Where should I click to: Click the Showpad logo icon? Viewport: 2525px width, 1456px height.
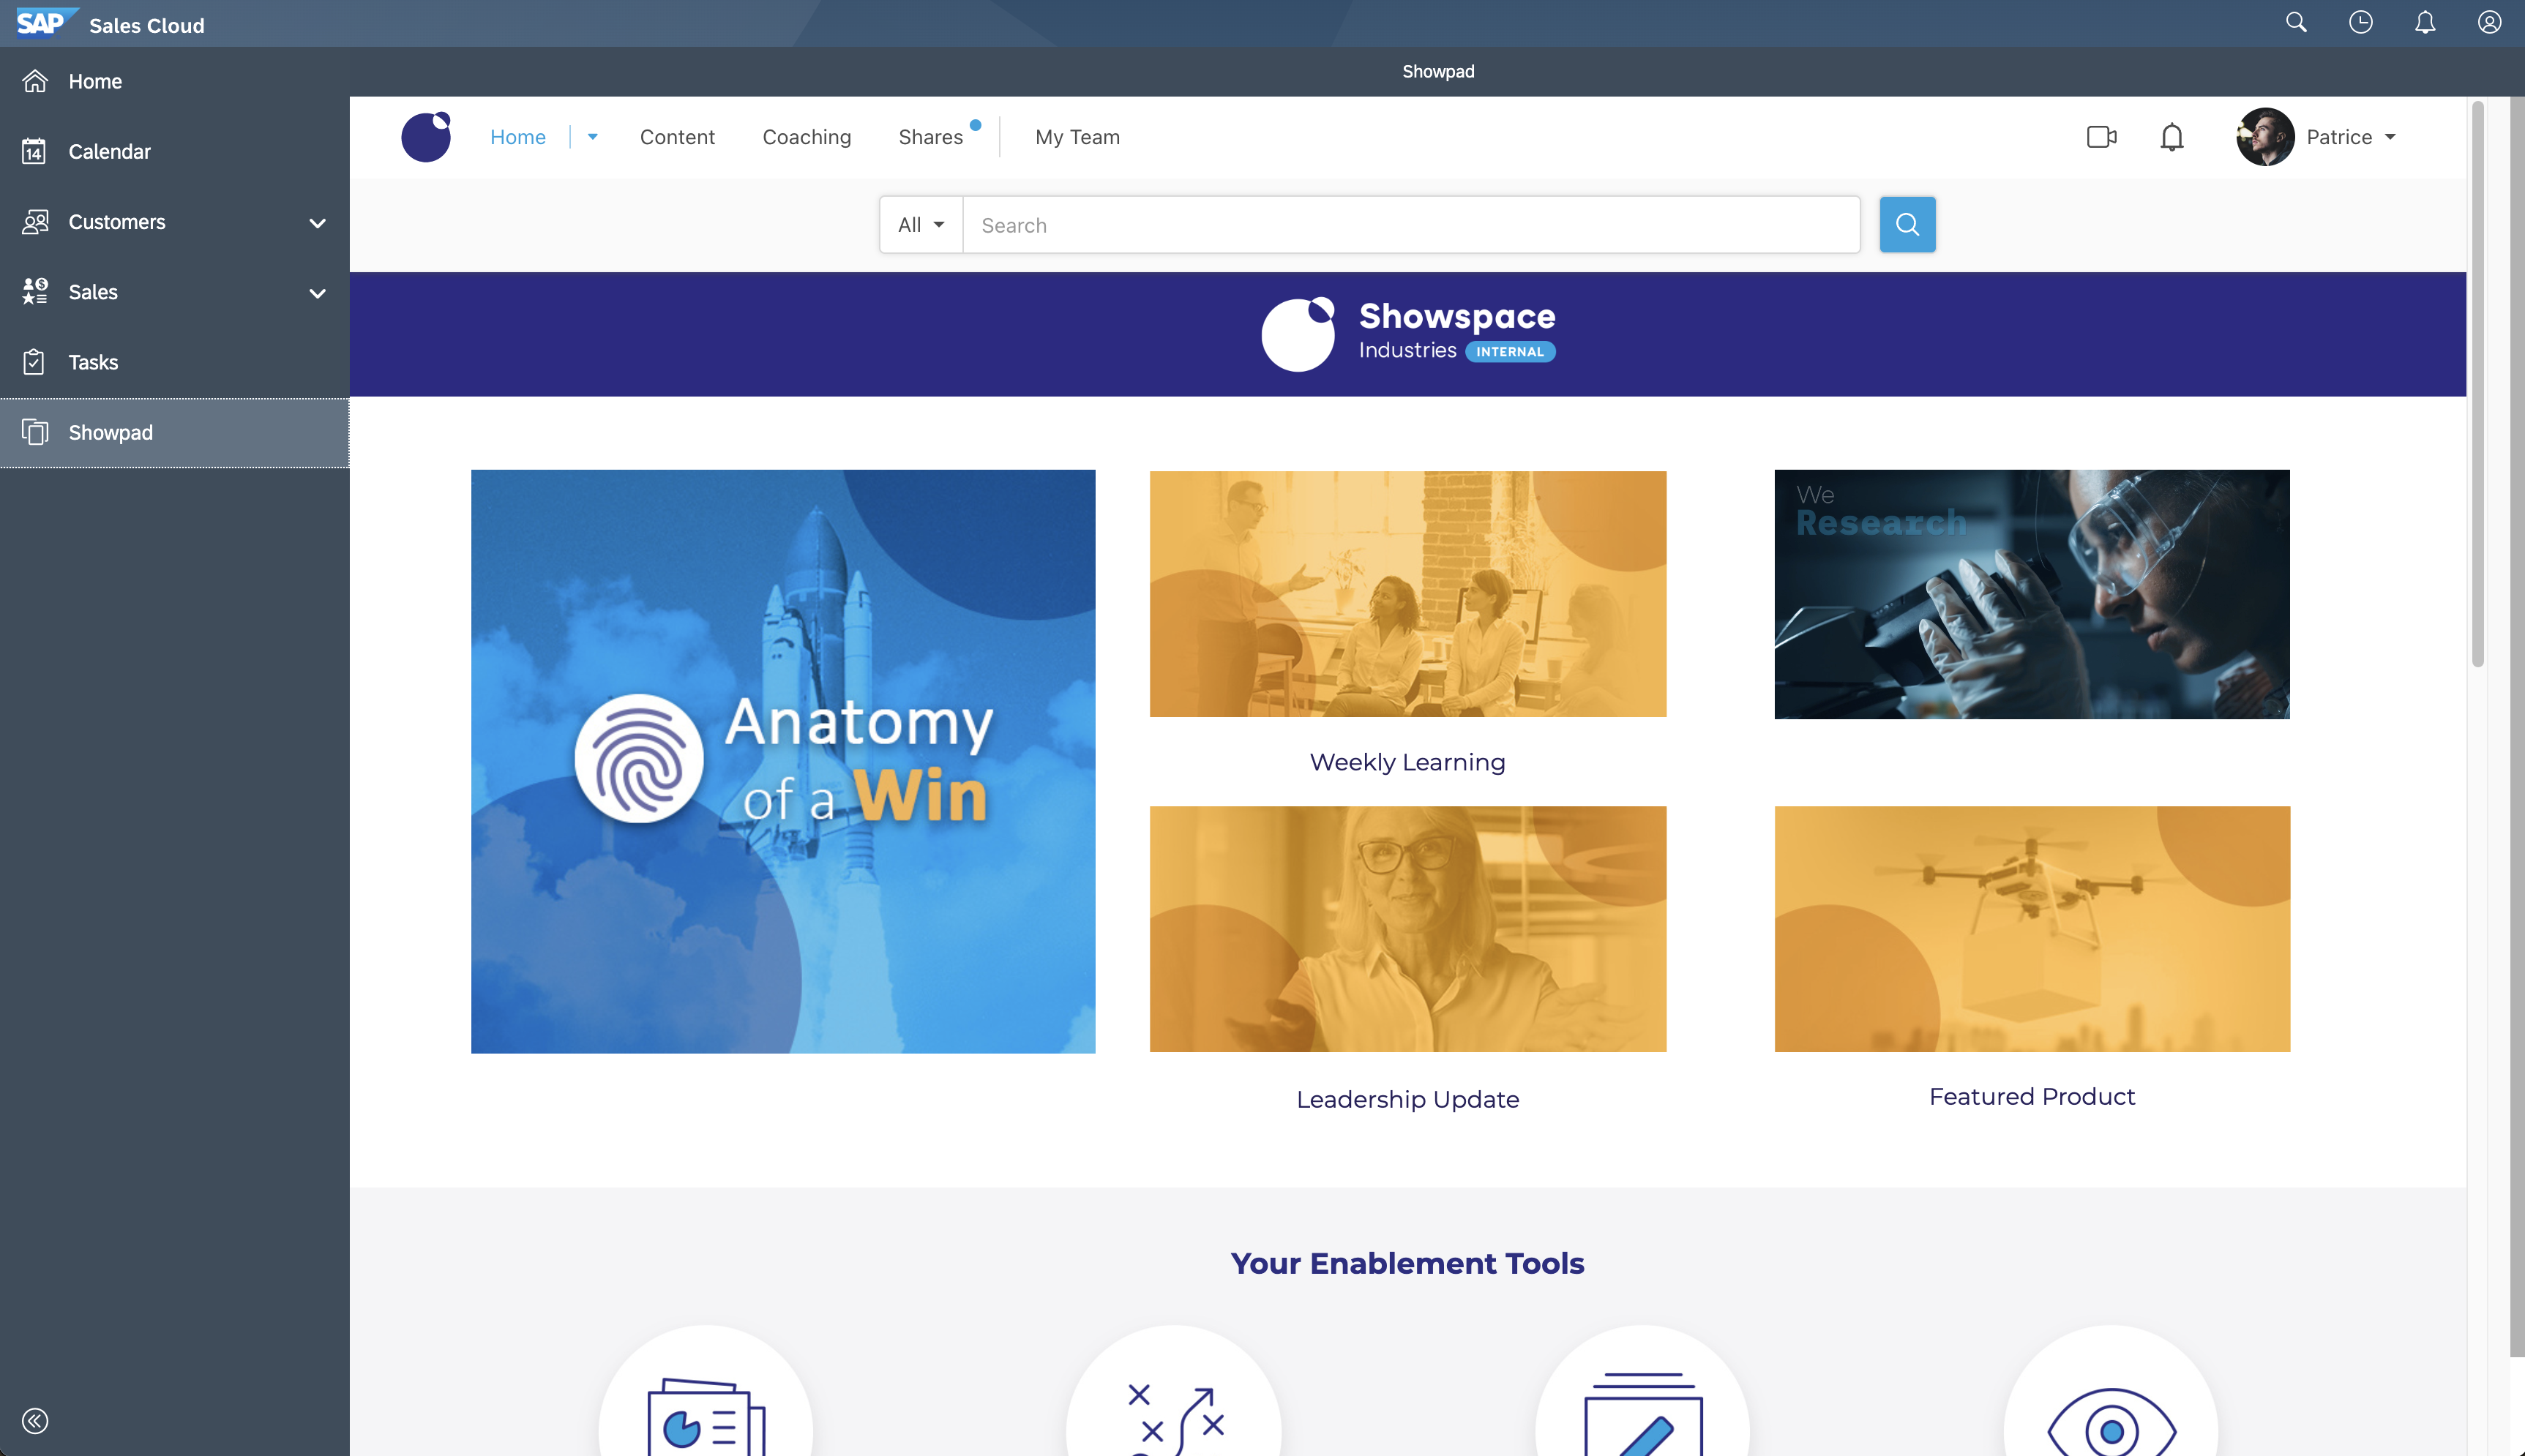pyautogui.click(x=426, y=137)
